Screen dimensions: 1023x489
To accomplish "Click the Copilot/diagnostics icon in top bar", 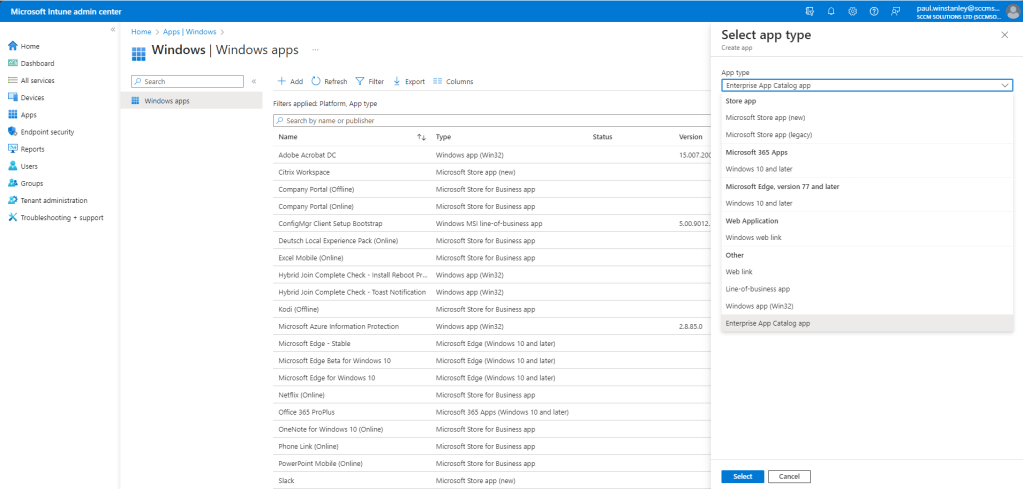I will pyautogui.click(x=810, y=10).
